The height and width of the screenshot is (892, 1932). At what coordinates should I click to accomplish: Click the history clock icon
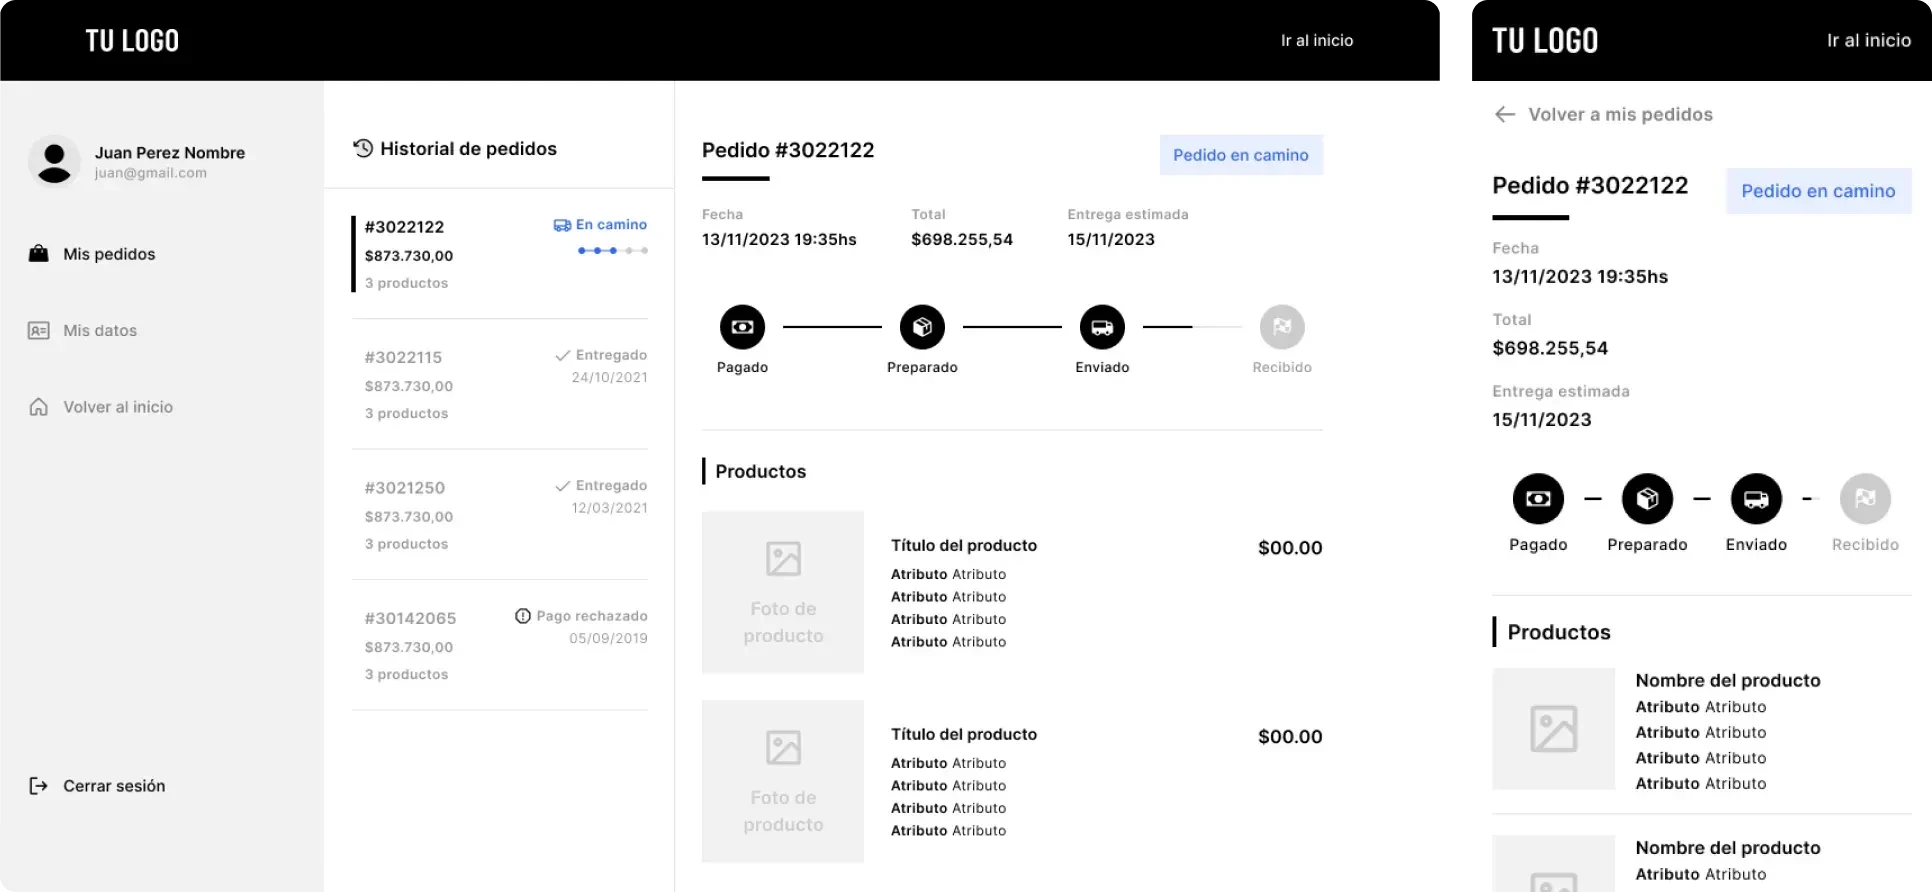(363, 149)
